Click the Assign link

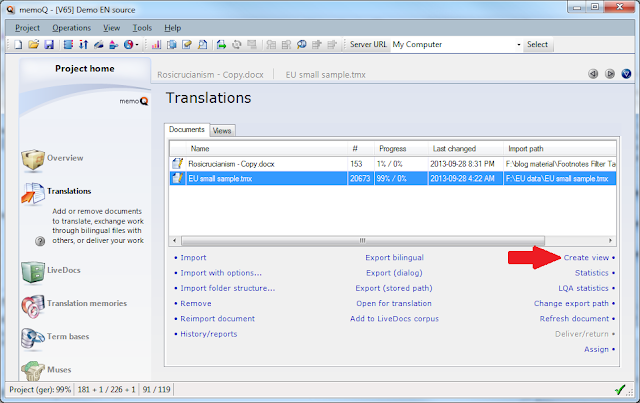596,350
